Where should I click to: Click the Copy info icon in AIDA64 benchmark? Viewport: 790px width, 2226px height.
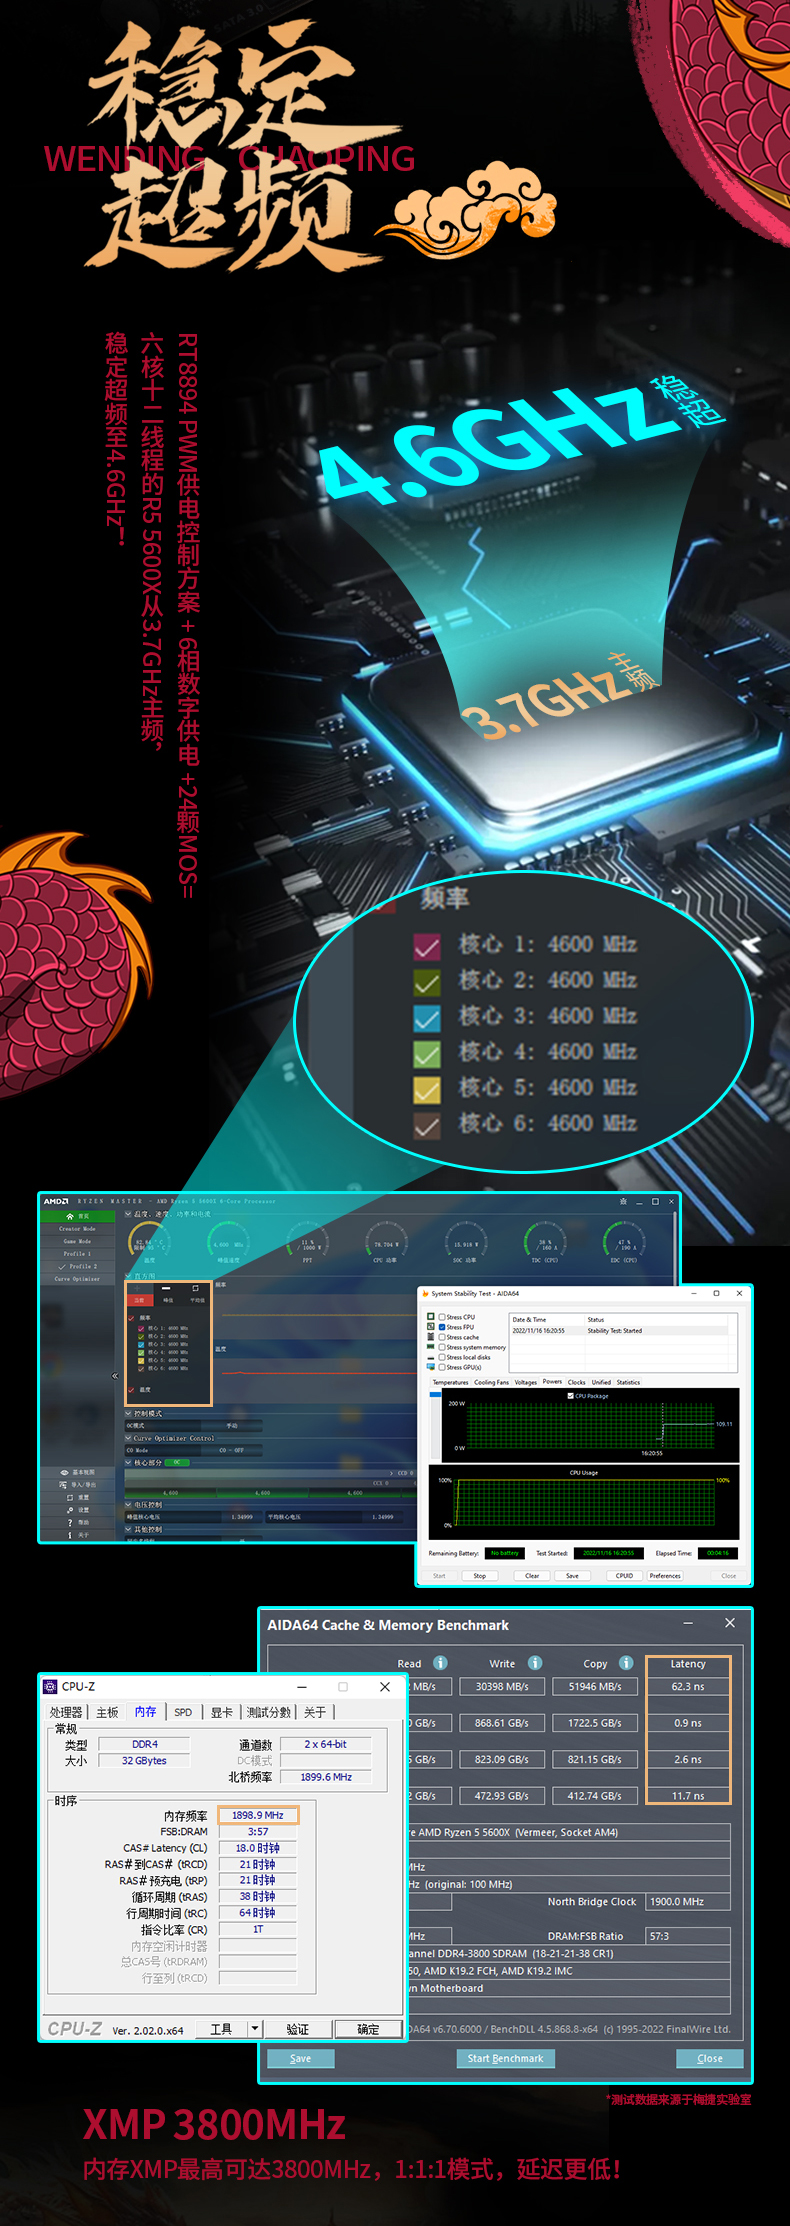(626, 1663)
